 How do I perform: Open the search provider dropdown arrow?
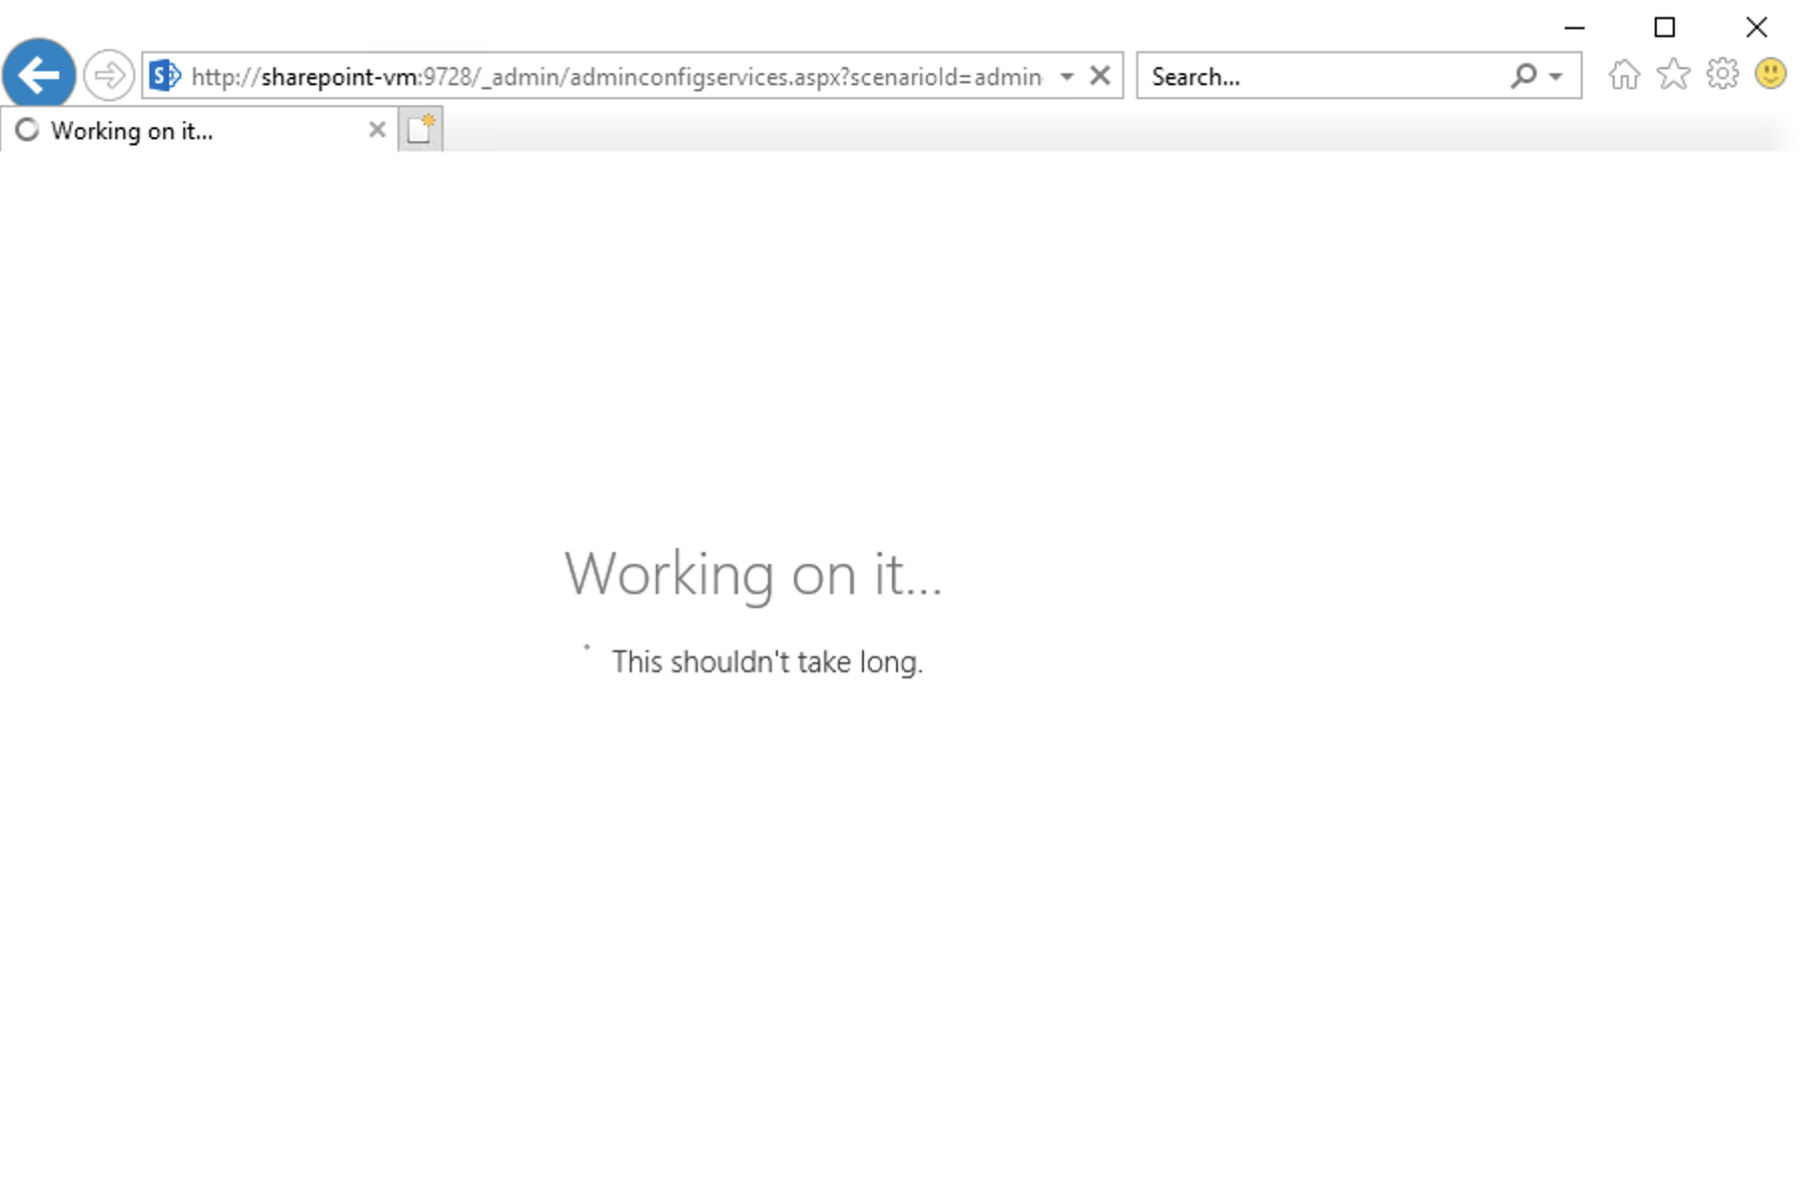tap(1556, 76)
